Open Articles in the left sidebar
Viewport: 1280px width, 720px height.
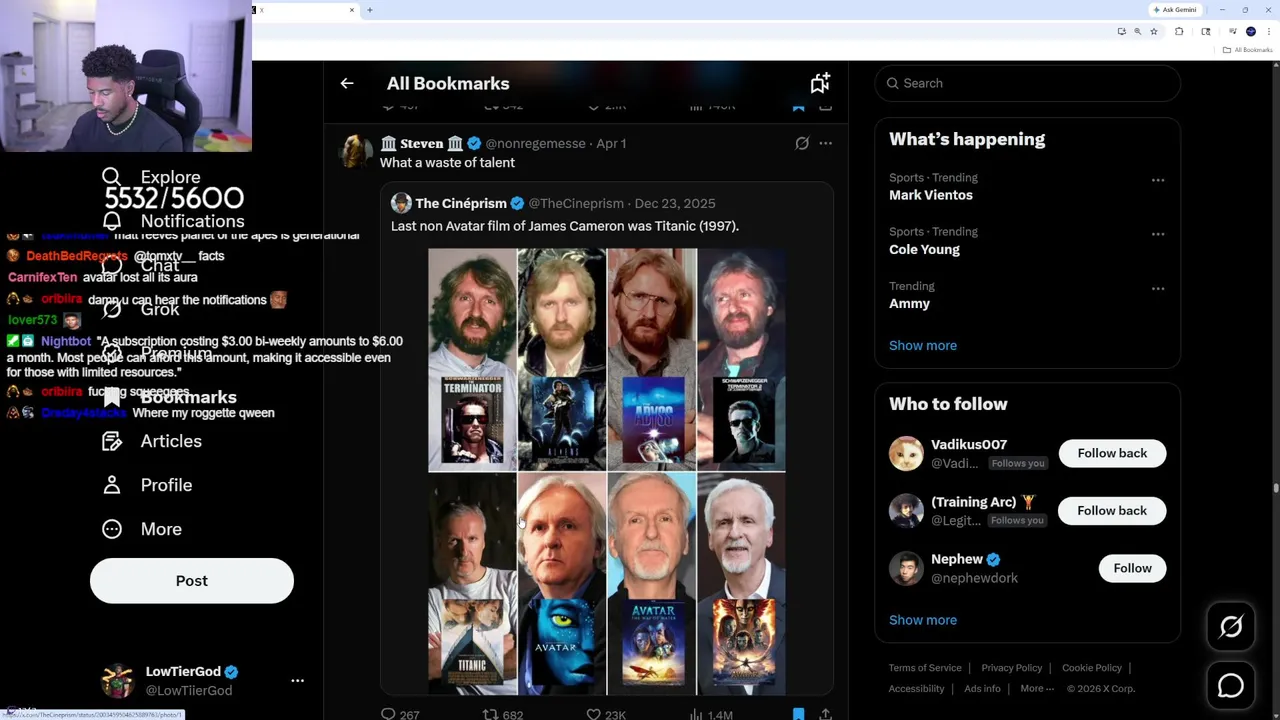(152, 441)
